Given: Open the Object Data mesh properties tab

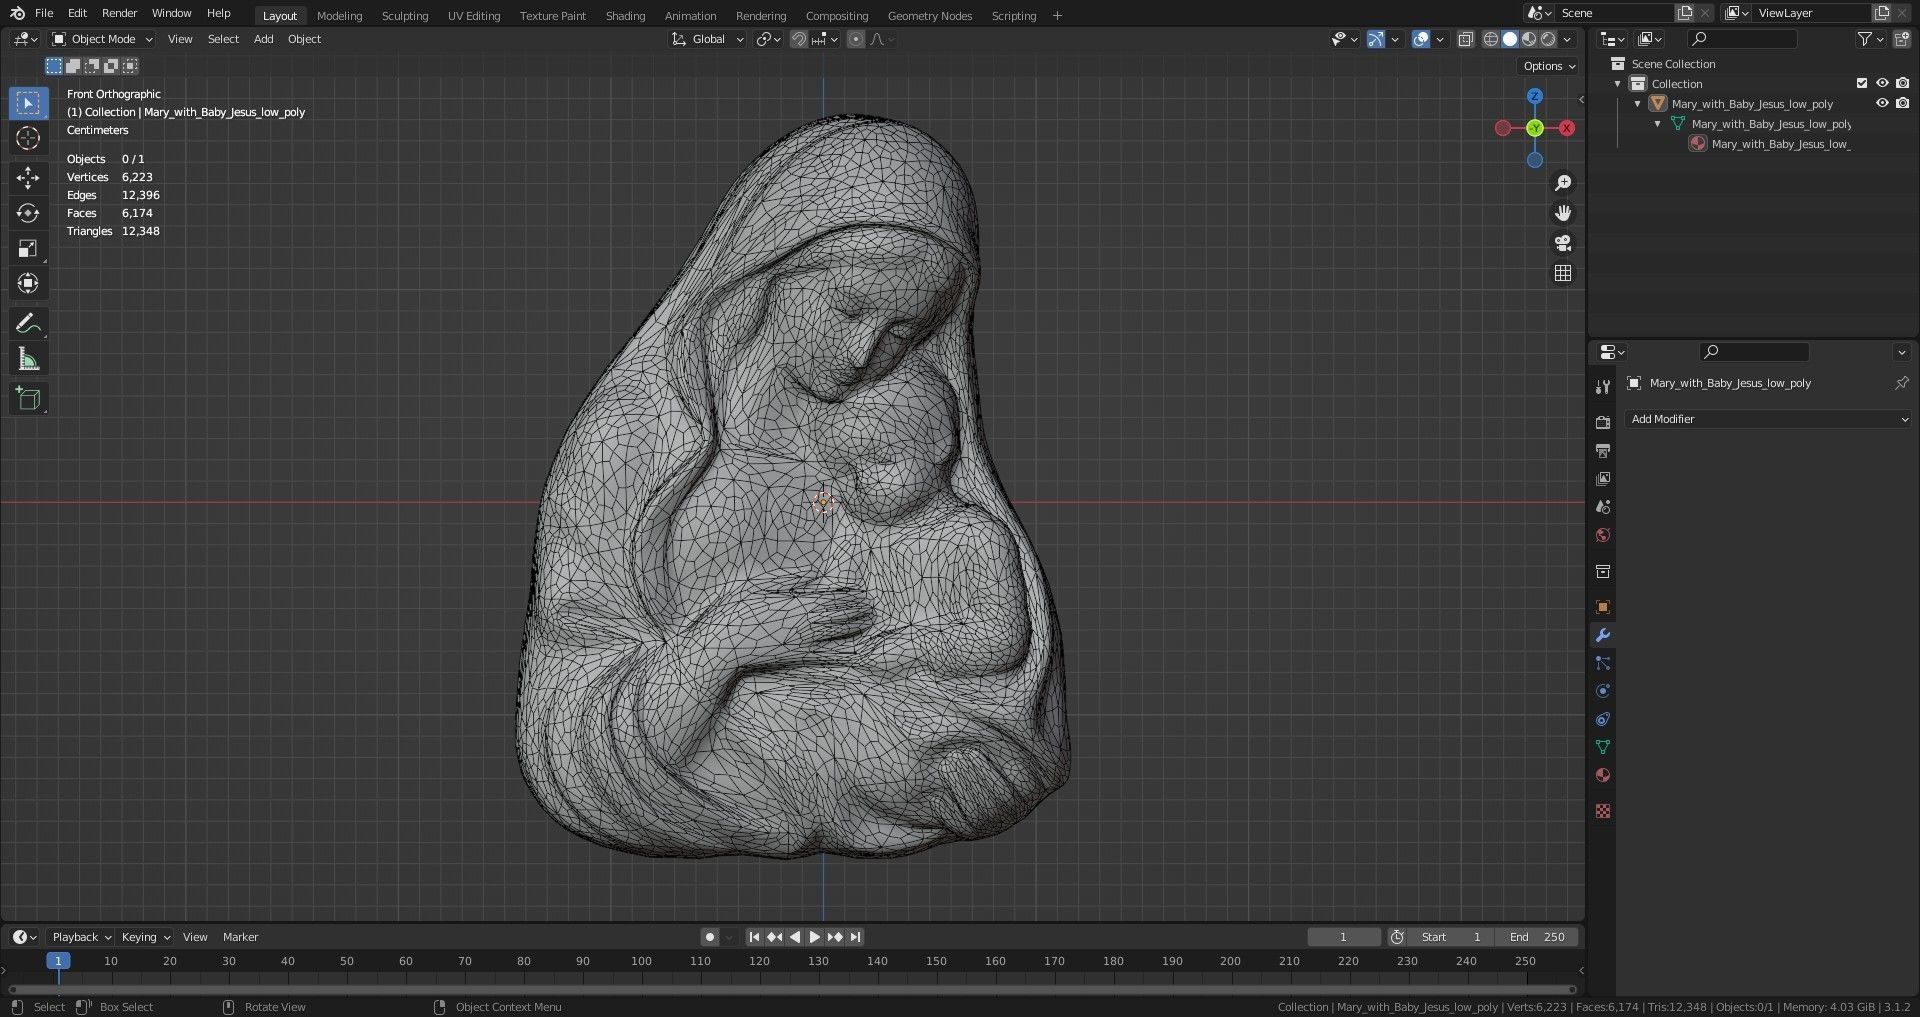Looking at the screenshot, I should coord(1603,747).
